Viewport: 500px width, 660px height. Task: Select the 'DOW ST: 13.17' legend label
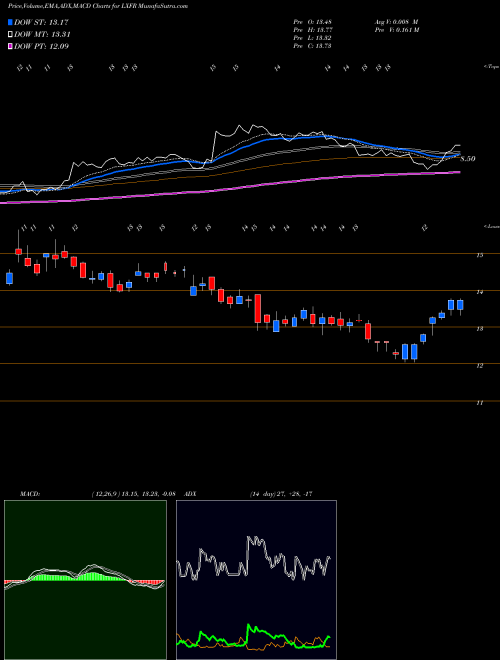[41, 22]
